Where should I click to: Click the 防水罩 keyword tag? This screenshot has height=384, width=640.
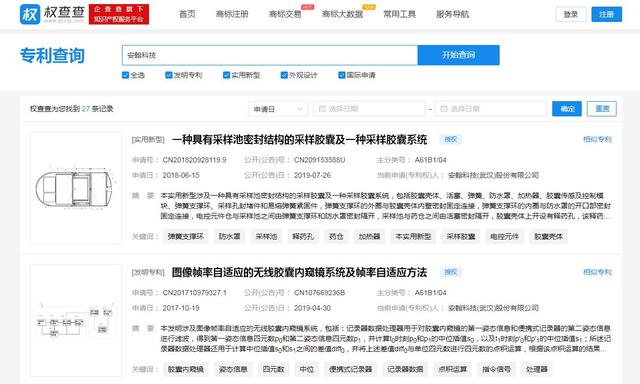click(x=229, y=236)
